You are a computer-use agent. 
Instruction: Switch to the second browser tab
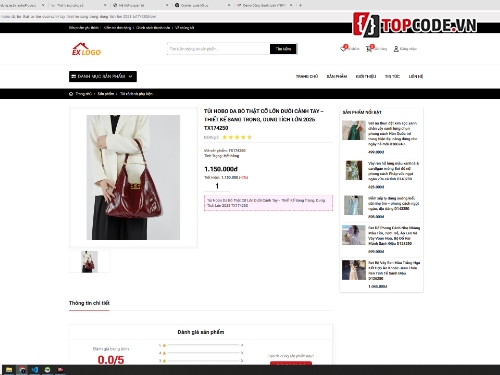(78, 5)
